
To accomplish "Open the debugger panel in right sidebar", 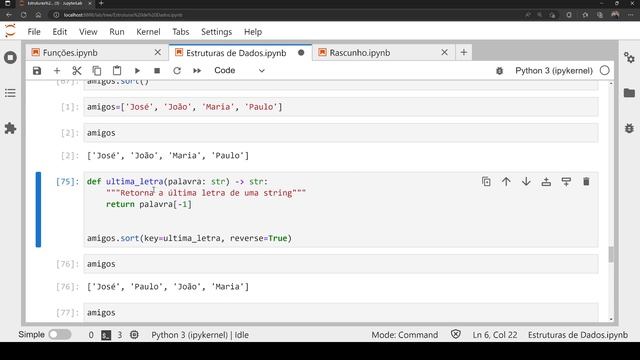I will 629,128.
